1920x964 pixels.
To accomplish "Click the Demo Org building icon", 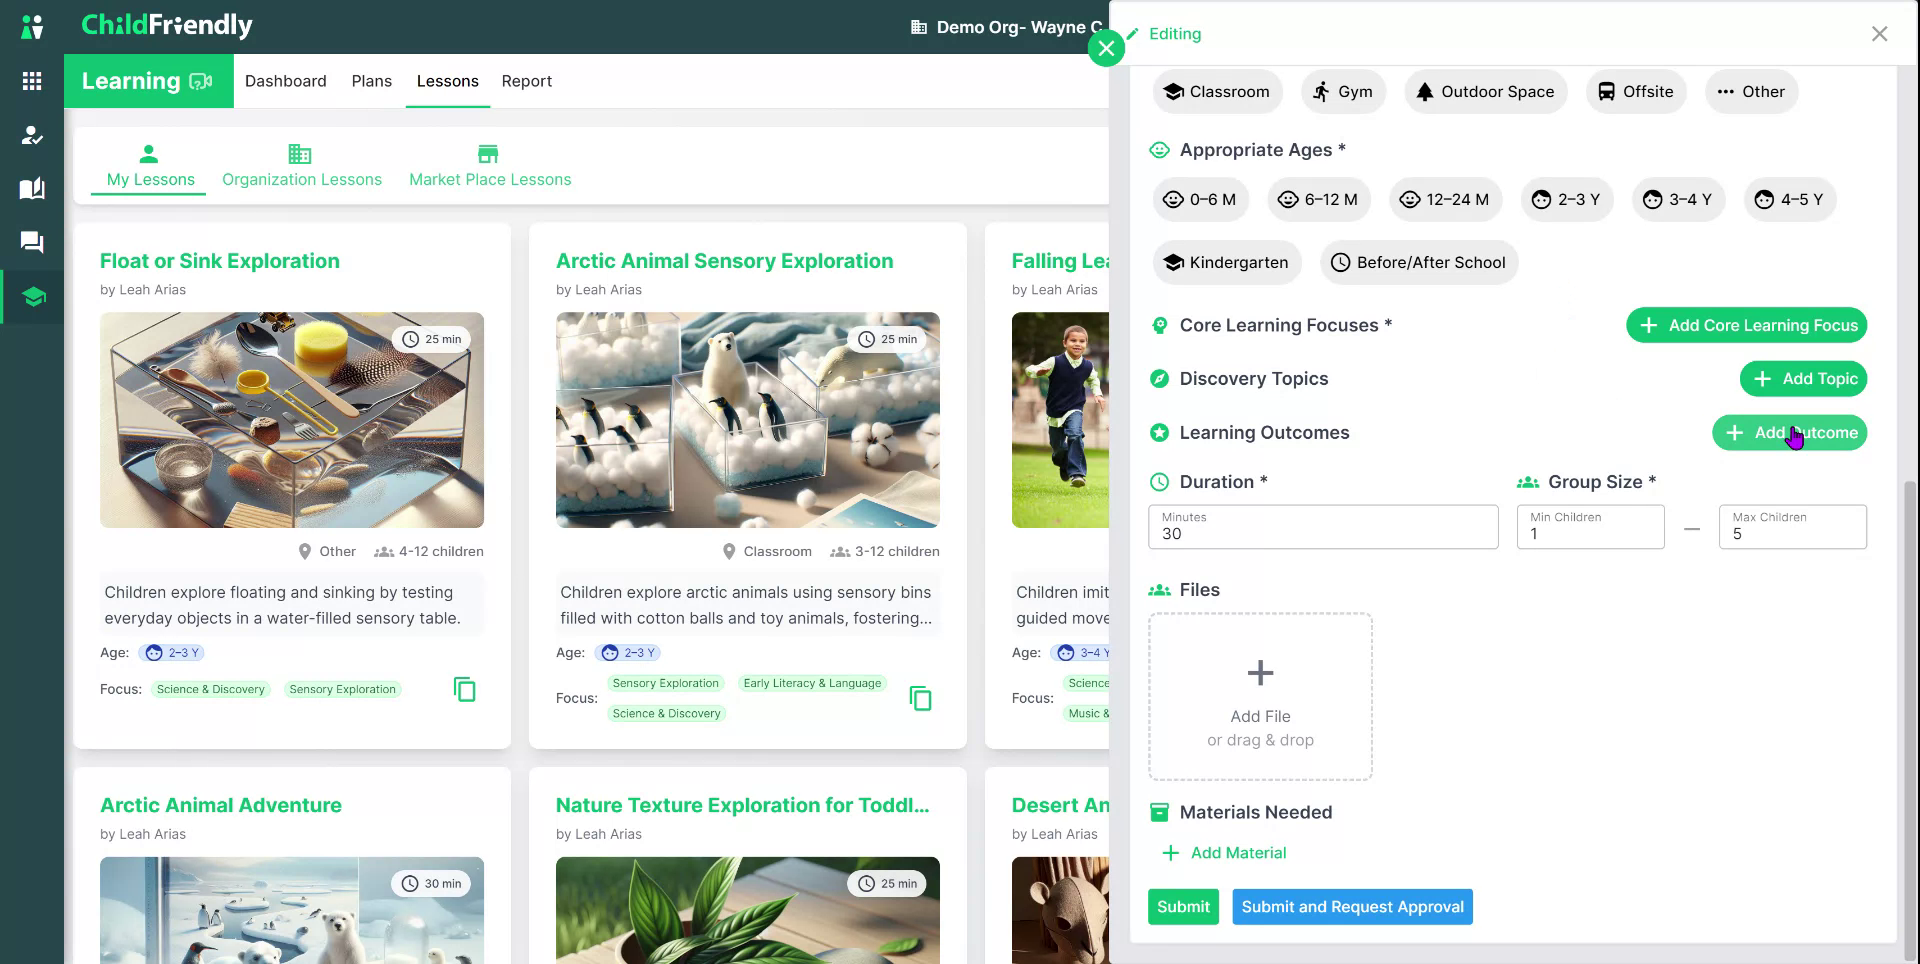I will click(x=919, y=27).
